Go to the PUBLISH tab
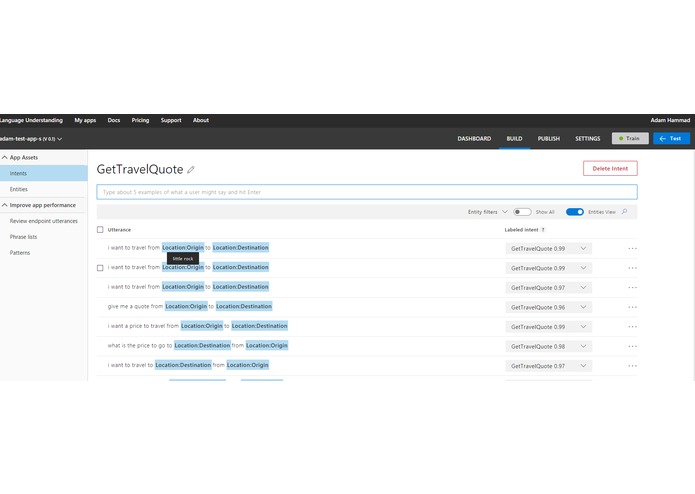695x494 pixels. click(x=549, y=139)
